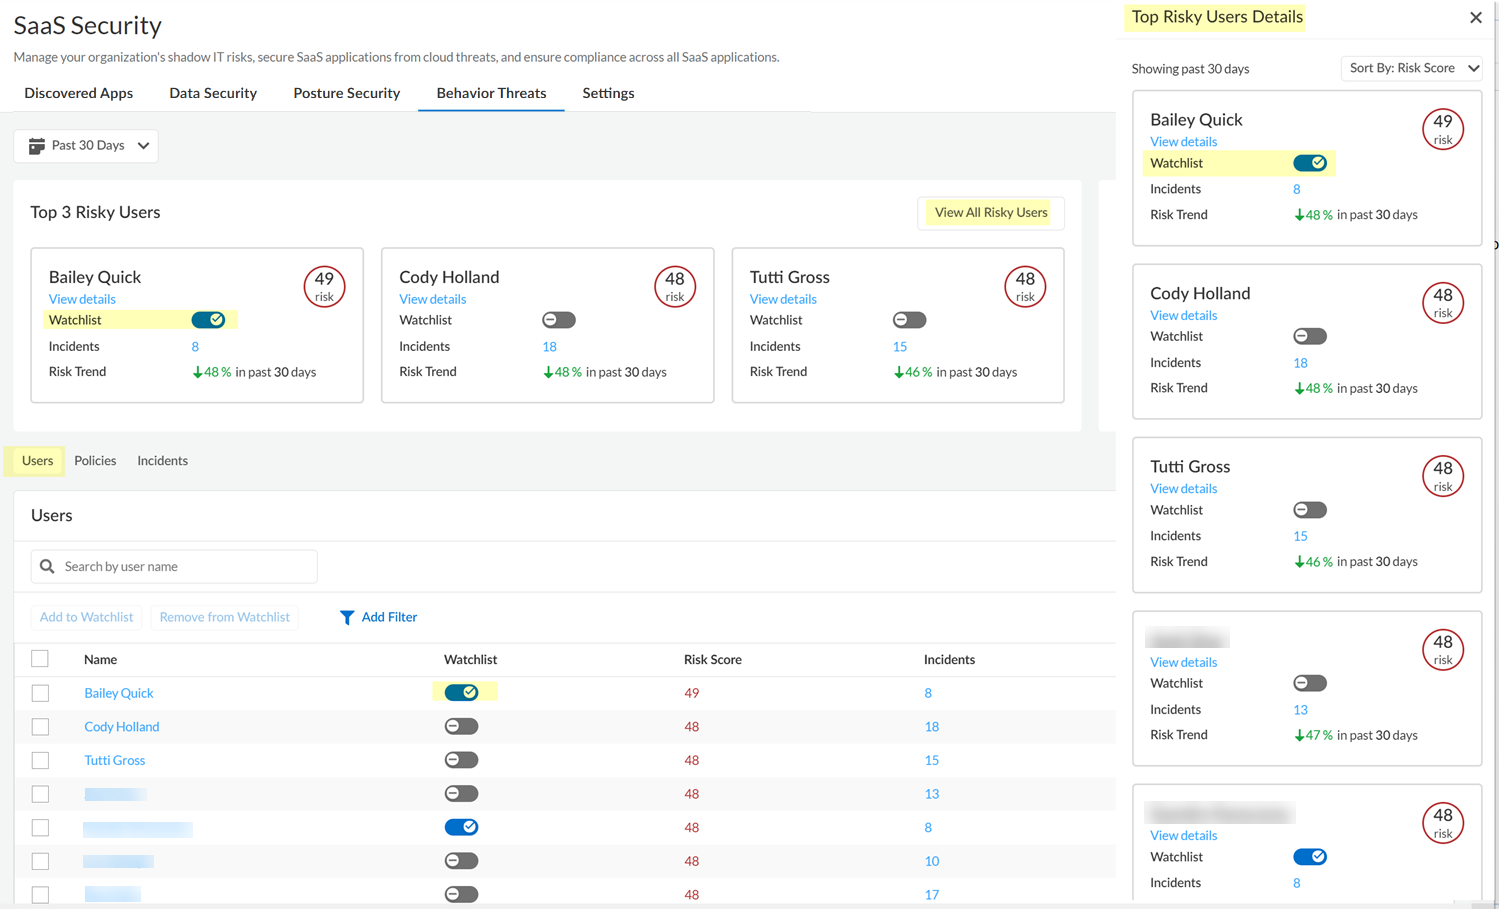Close the Top Risky Users Details panel
This screenshot has width=1500, height=909.
click(x=1475, y=18)
